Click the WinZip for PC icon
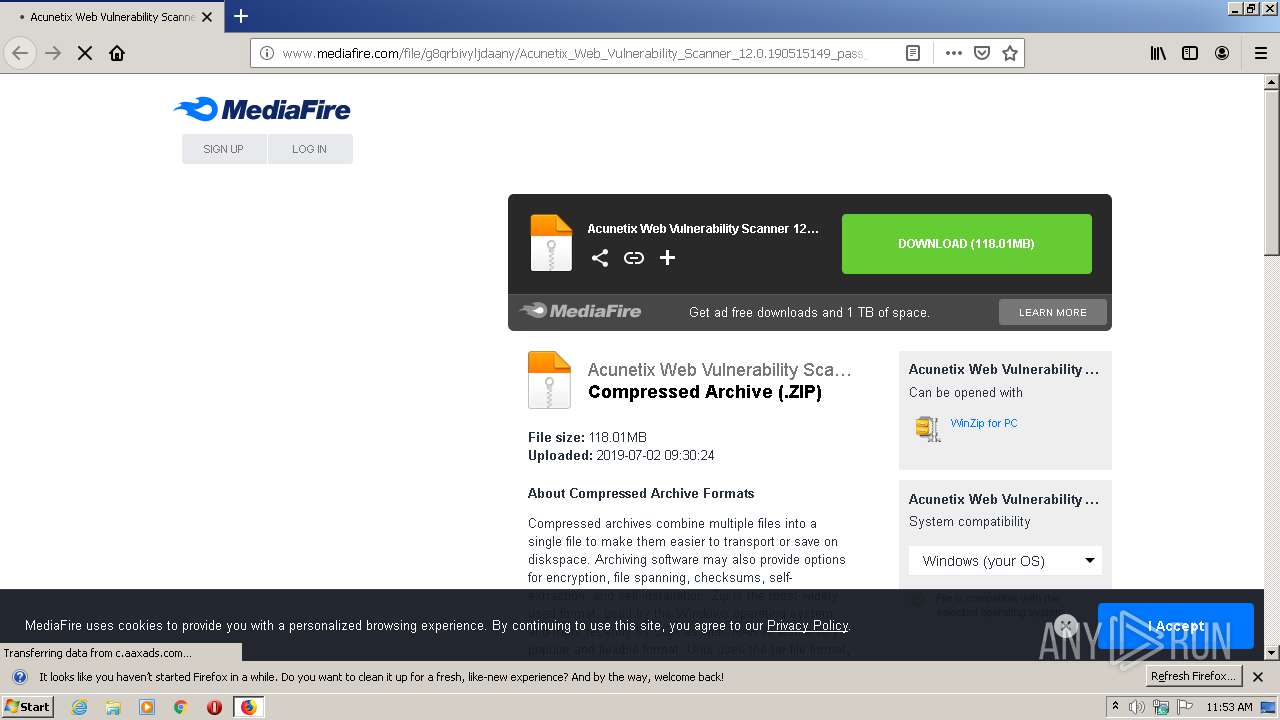The image size is (1280, 720). point(928,428)
